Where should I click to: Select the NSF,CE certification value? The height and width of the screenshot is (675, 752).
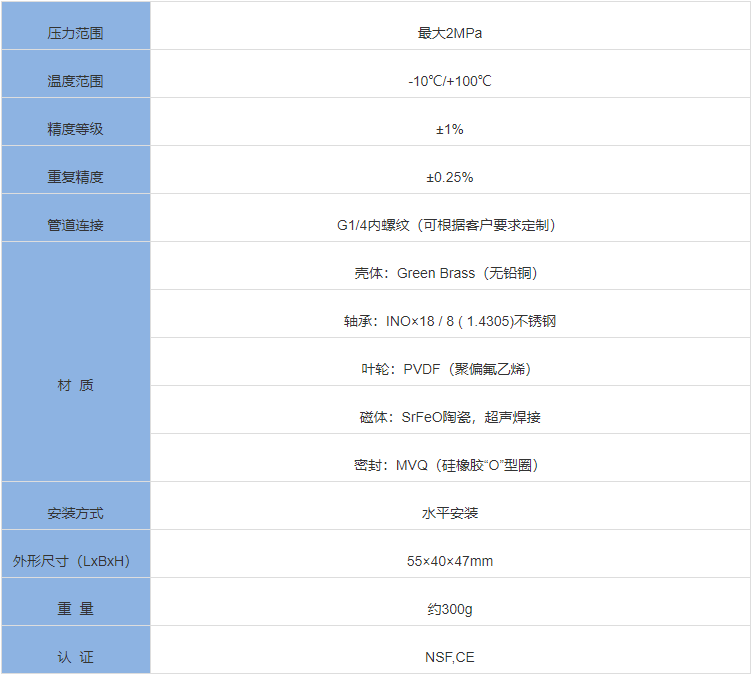click(449, 657)
